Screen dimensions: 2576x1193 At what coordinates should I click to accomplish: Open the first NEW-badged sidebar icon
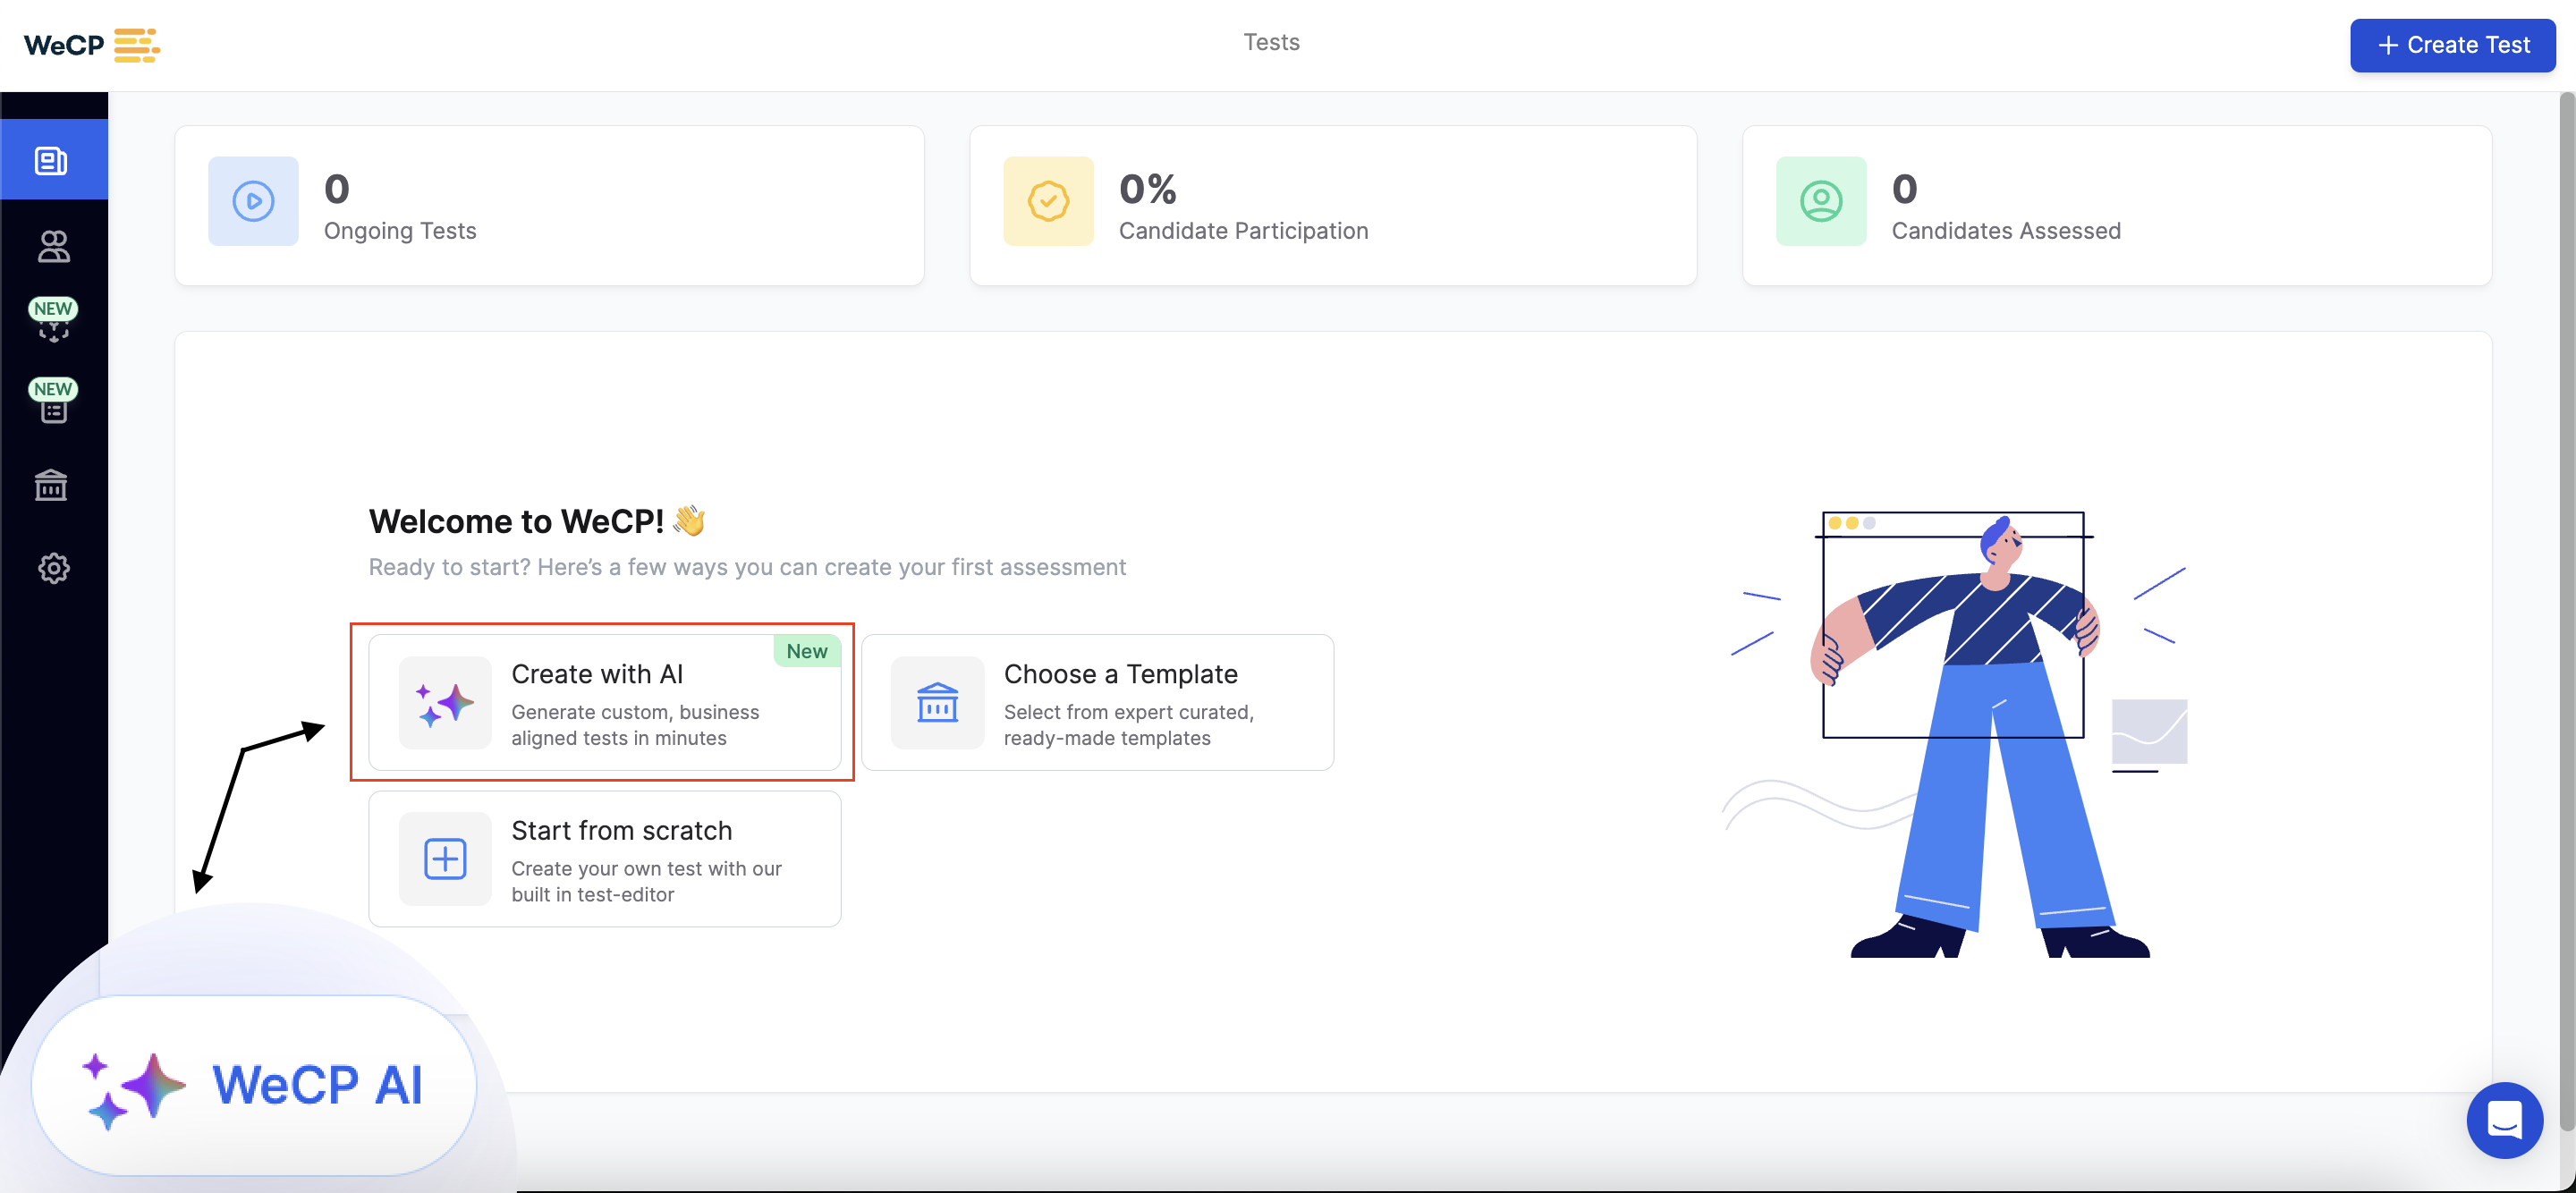[x=53, y=320]
